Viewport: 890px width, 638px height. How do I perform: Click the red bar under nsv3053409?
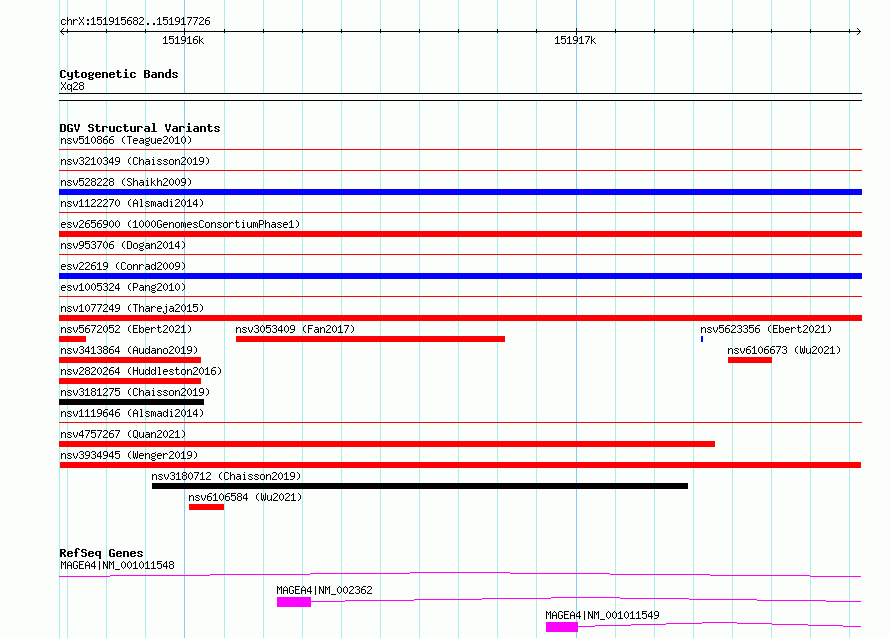coord(370,339)
